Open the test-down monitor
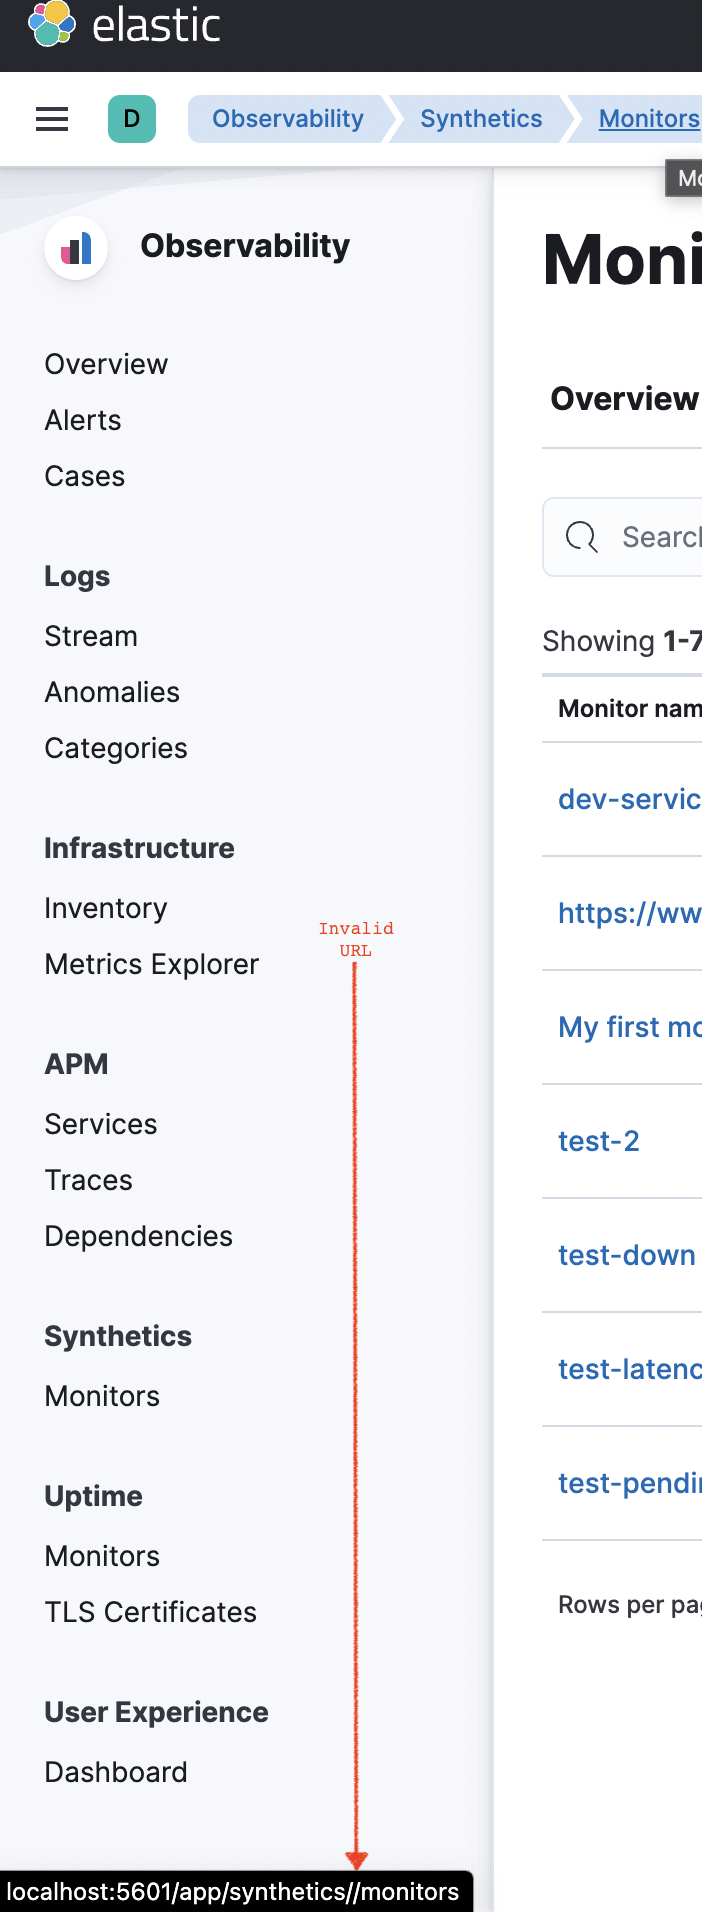The image size is (702, 1912). point(626,1255)
